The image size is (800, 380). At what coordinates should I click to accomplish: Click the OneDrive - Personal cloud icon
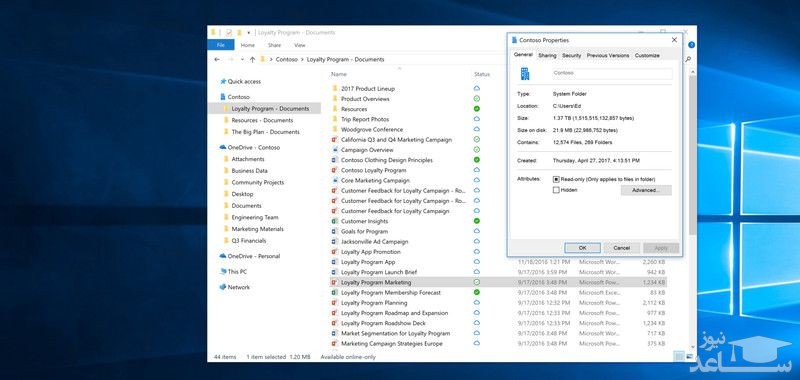click(223, 256)
